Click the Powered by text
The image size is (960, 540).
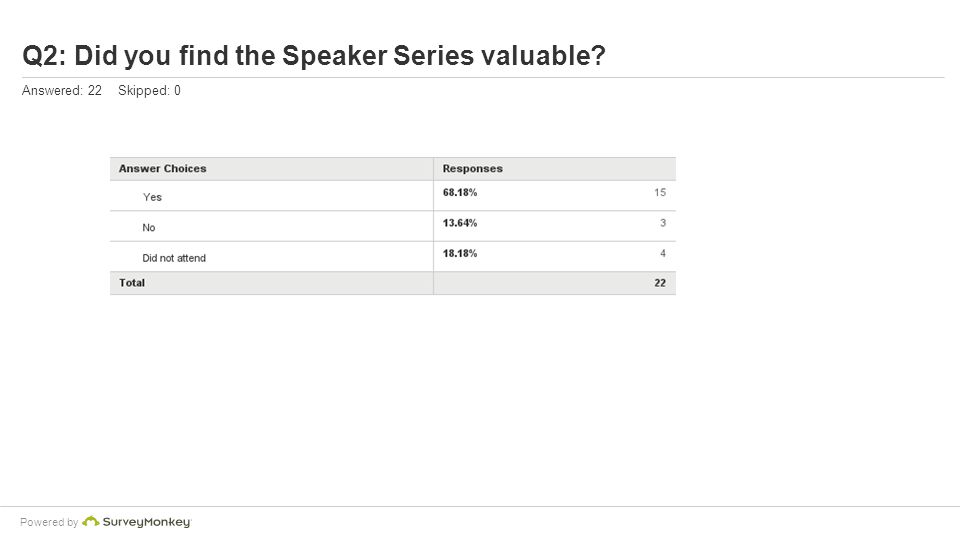(49, 522)
